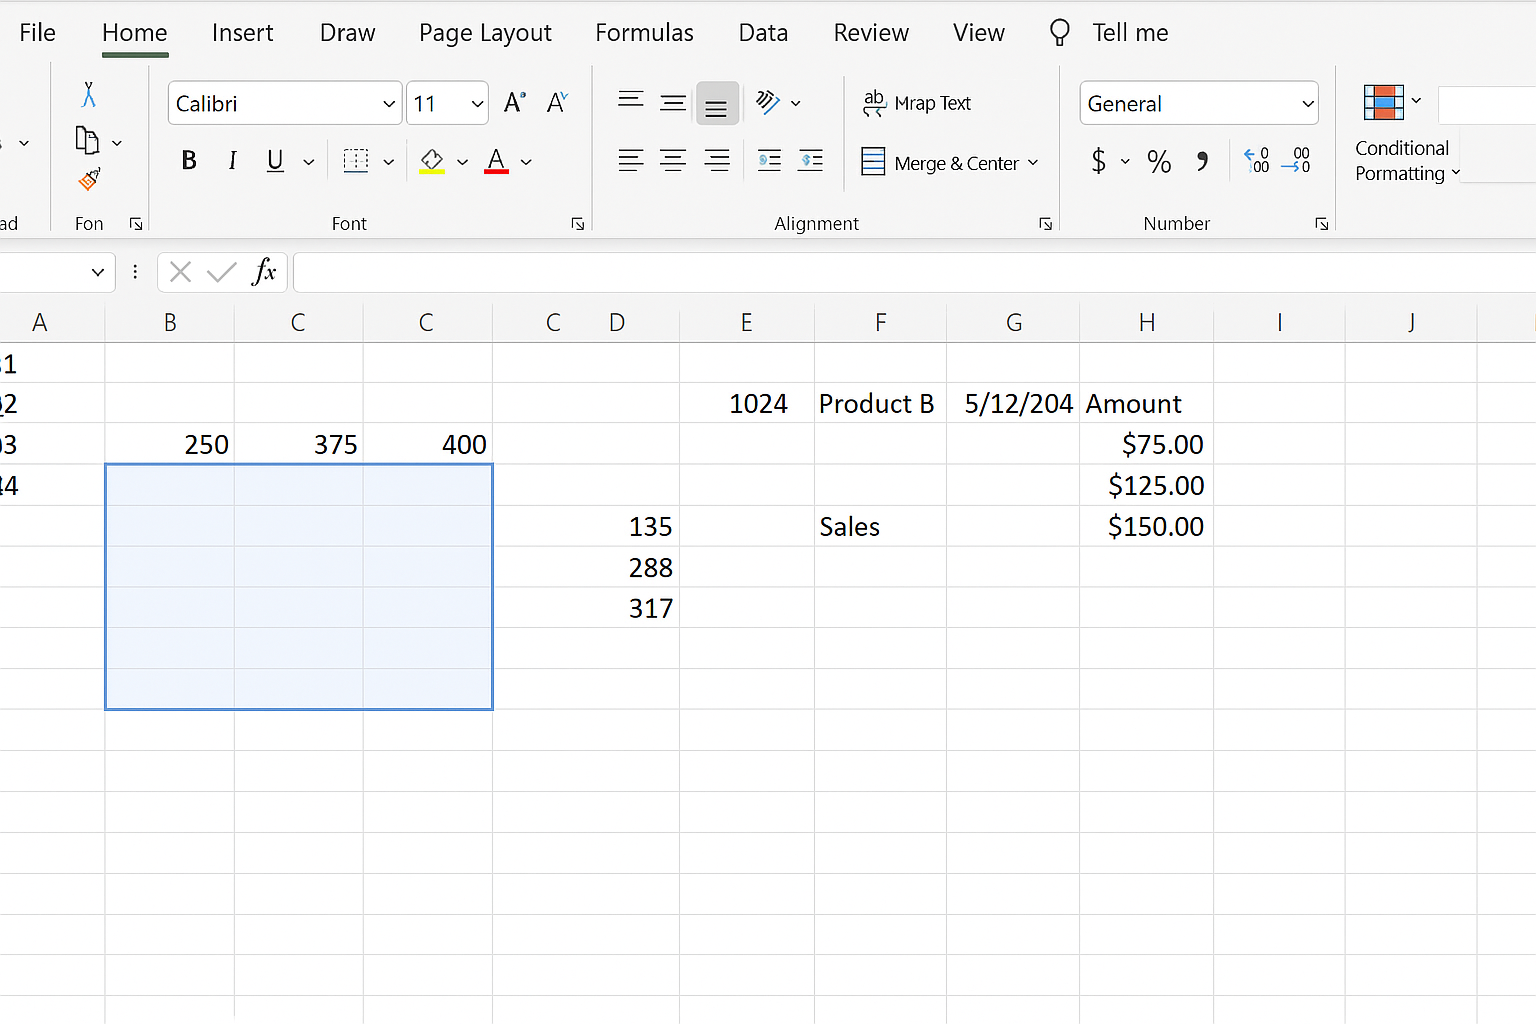Toggle Italic formatting
The height and width of the screenshot is (1024, 1536).
click(232, 160)
